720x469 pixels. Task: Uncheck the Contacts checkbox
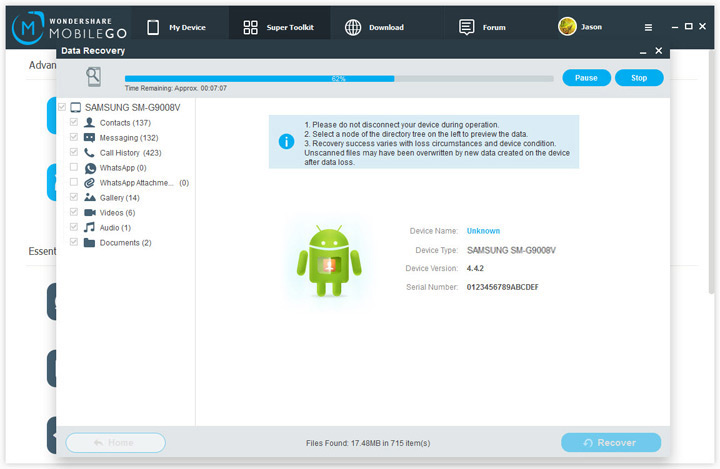(74, 122)
